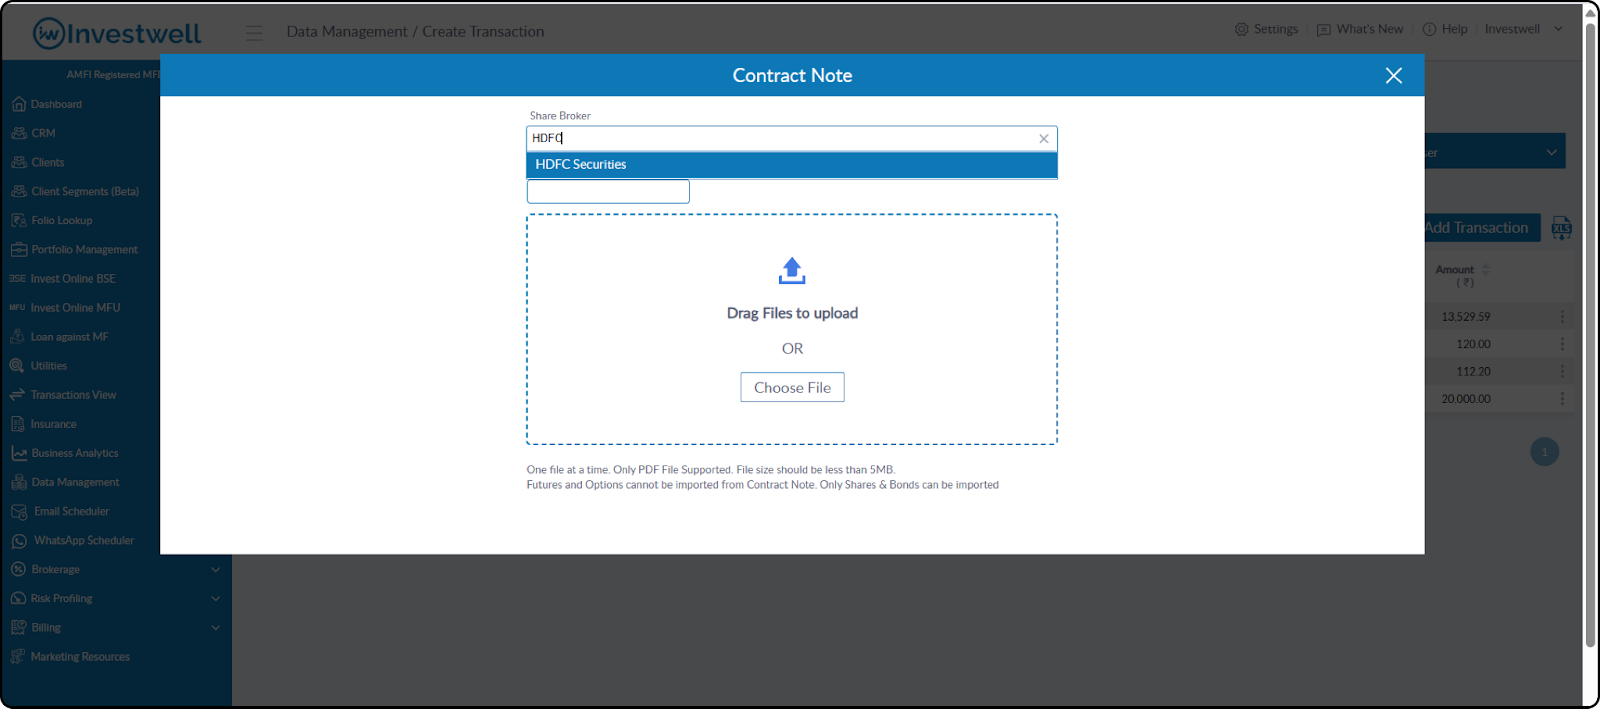Open Settings in the top bar
The width and height of the screenshot is (1600, 709).
[1266, 29]
